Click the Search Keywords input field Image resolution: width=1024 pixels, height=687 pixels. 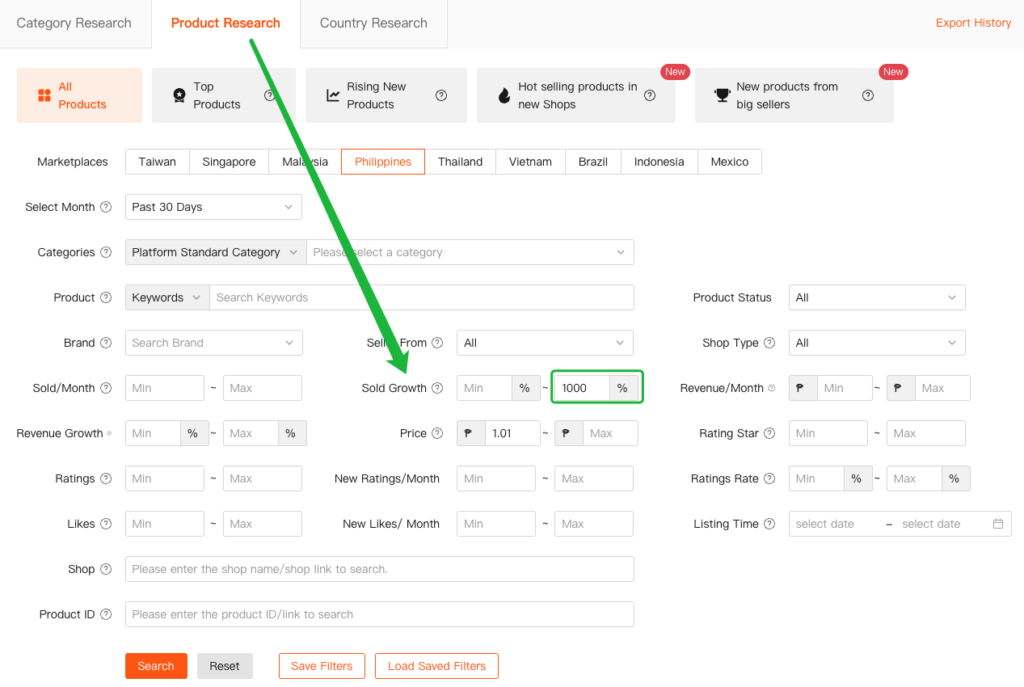(x=421, y=298)
